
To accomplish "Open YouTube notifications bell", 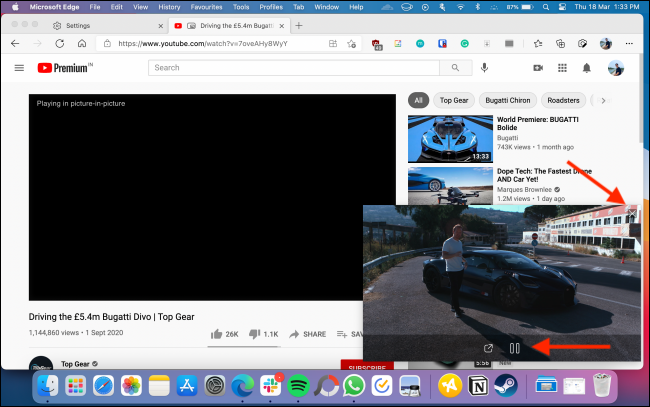I will coord(587,68).
